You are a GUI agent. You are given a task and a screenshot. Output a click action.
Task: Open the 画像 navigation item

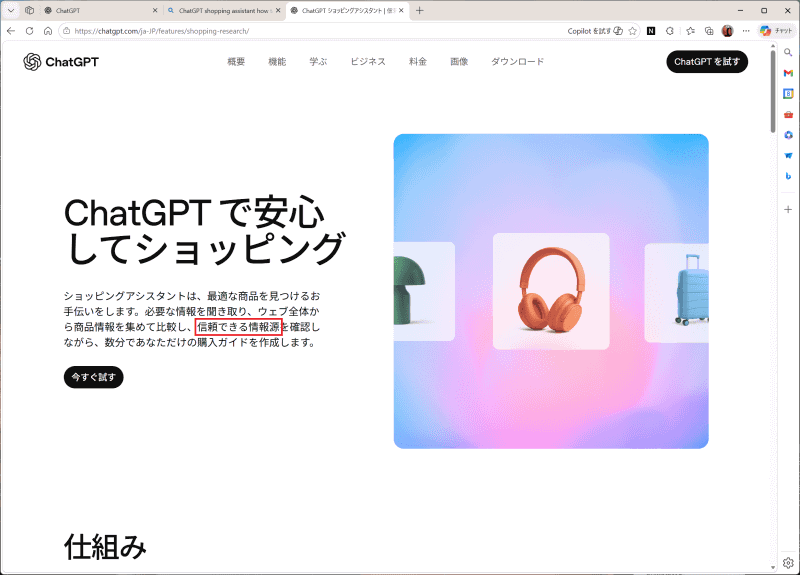(x=459, y=62)
